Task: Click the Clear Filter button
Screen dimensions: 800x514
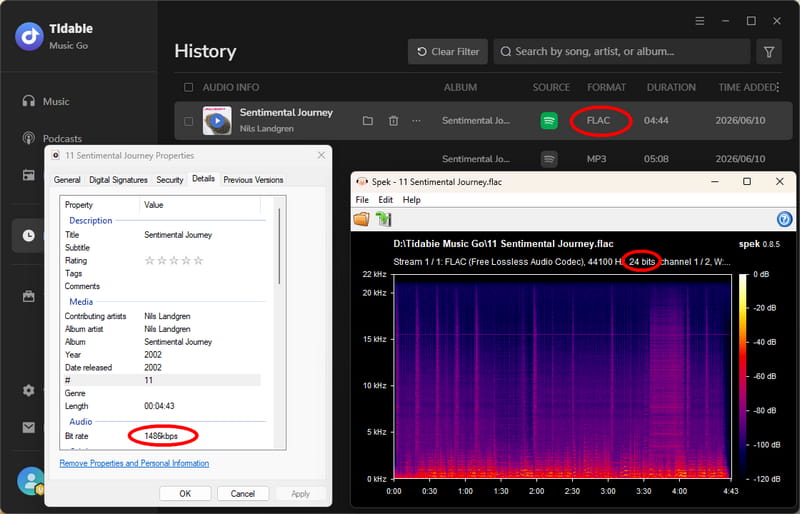Action: (x=448, y=52)
